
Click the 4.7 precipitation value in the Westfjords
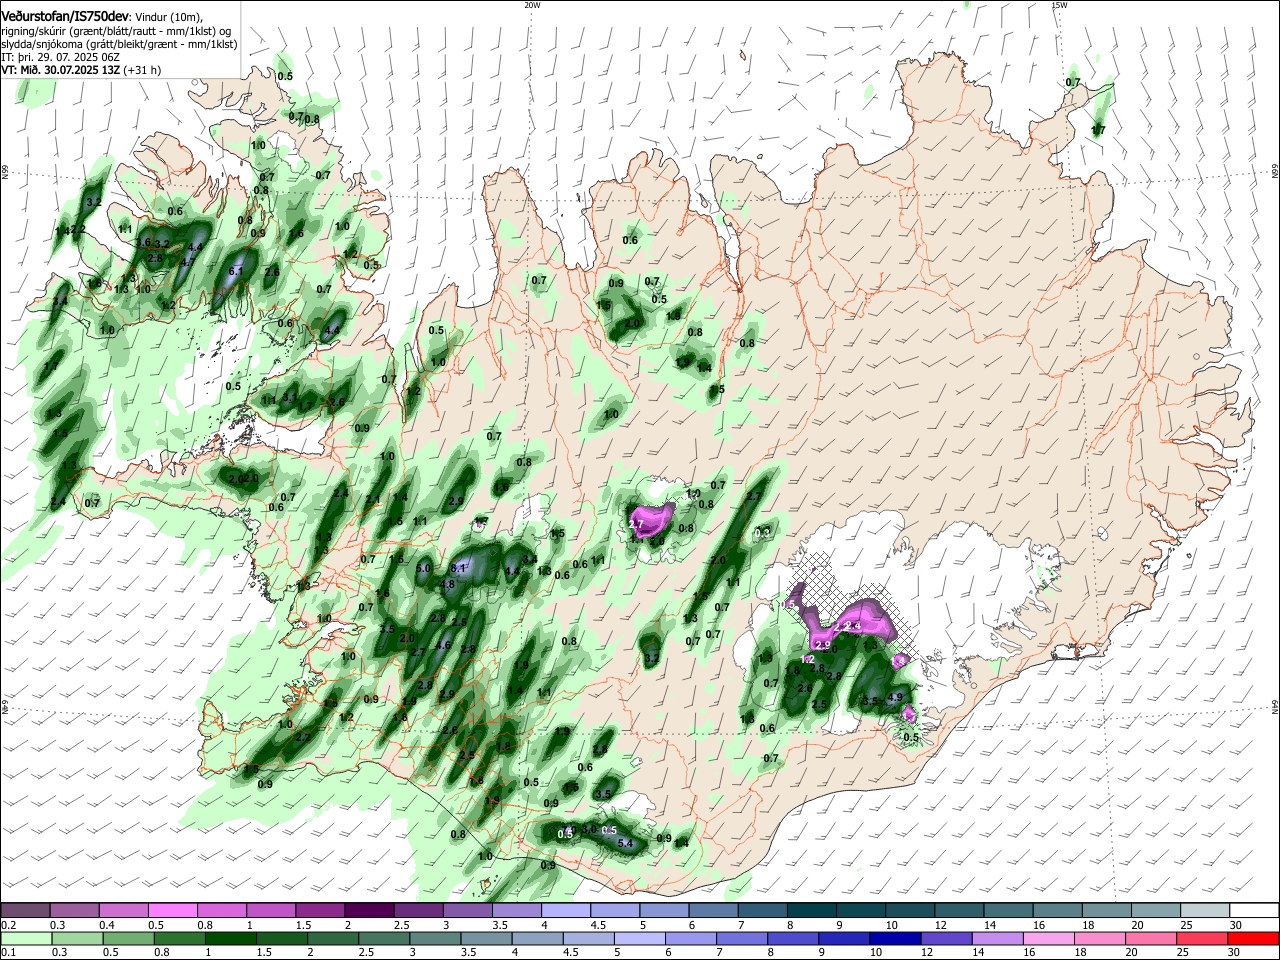point(187,262)
